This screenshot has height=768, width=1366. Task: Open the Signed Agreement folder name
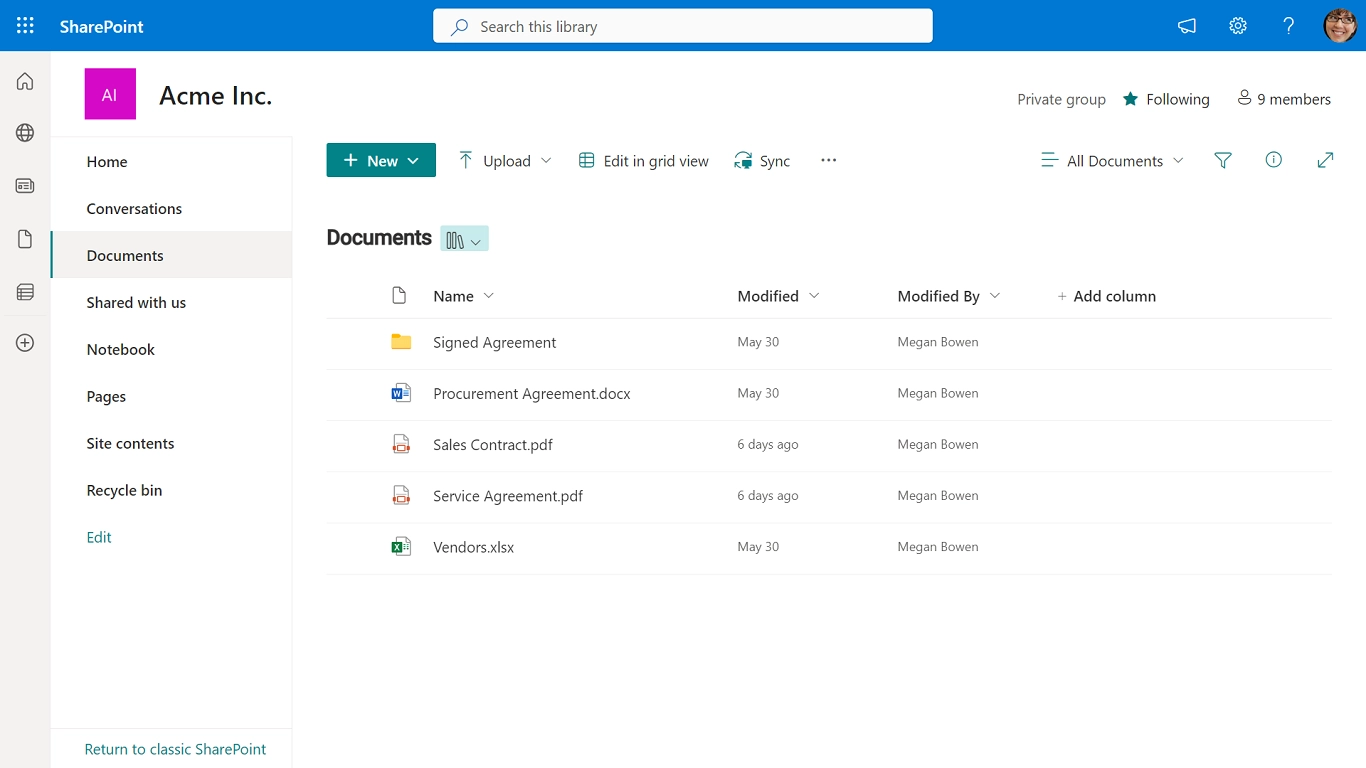coord(494,342)
